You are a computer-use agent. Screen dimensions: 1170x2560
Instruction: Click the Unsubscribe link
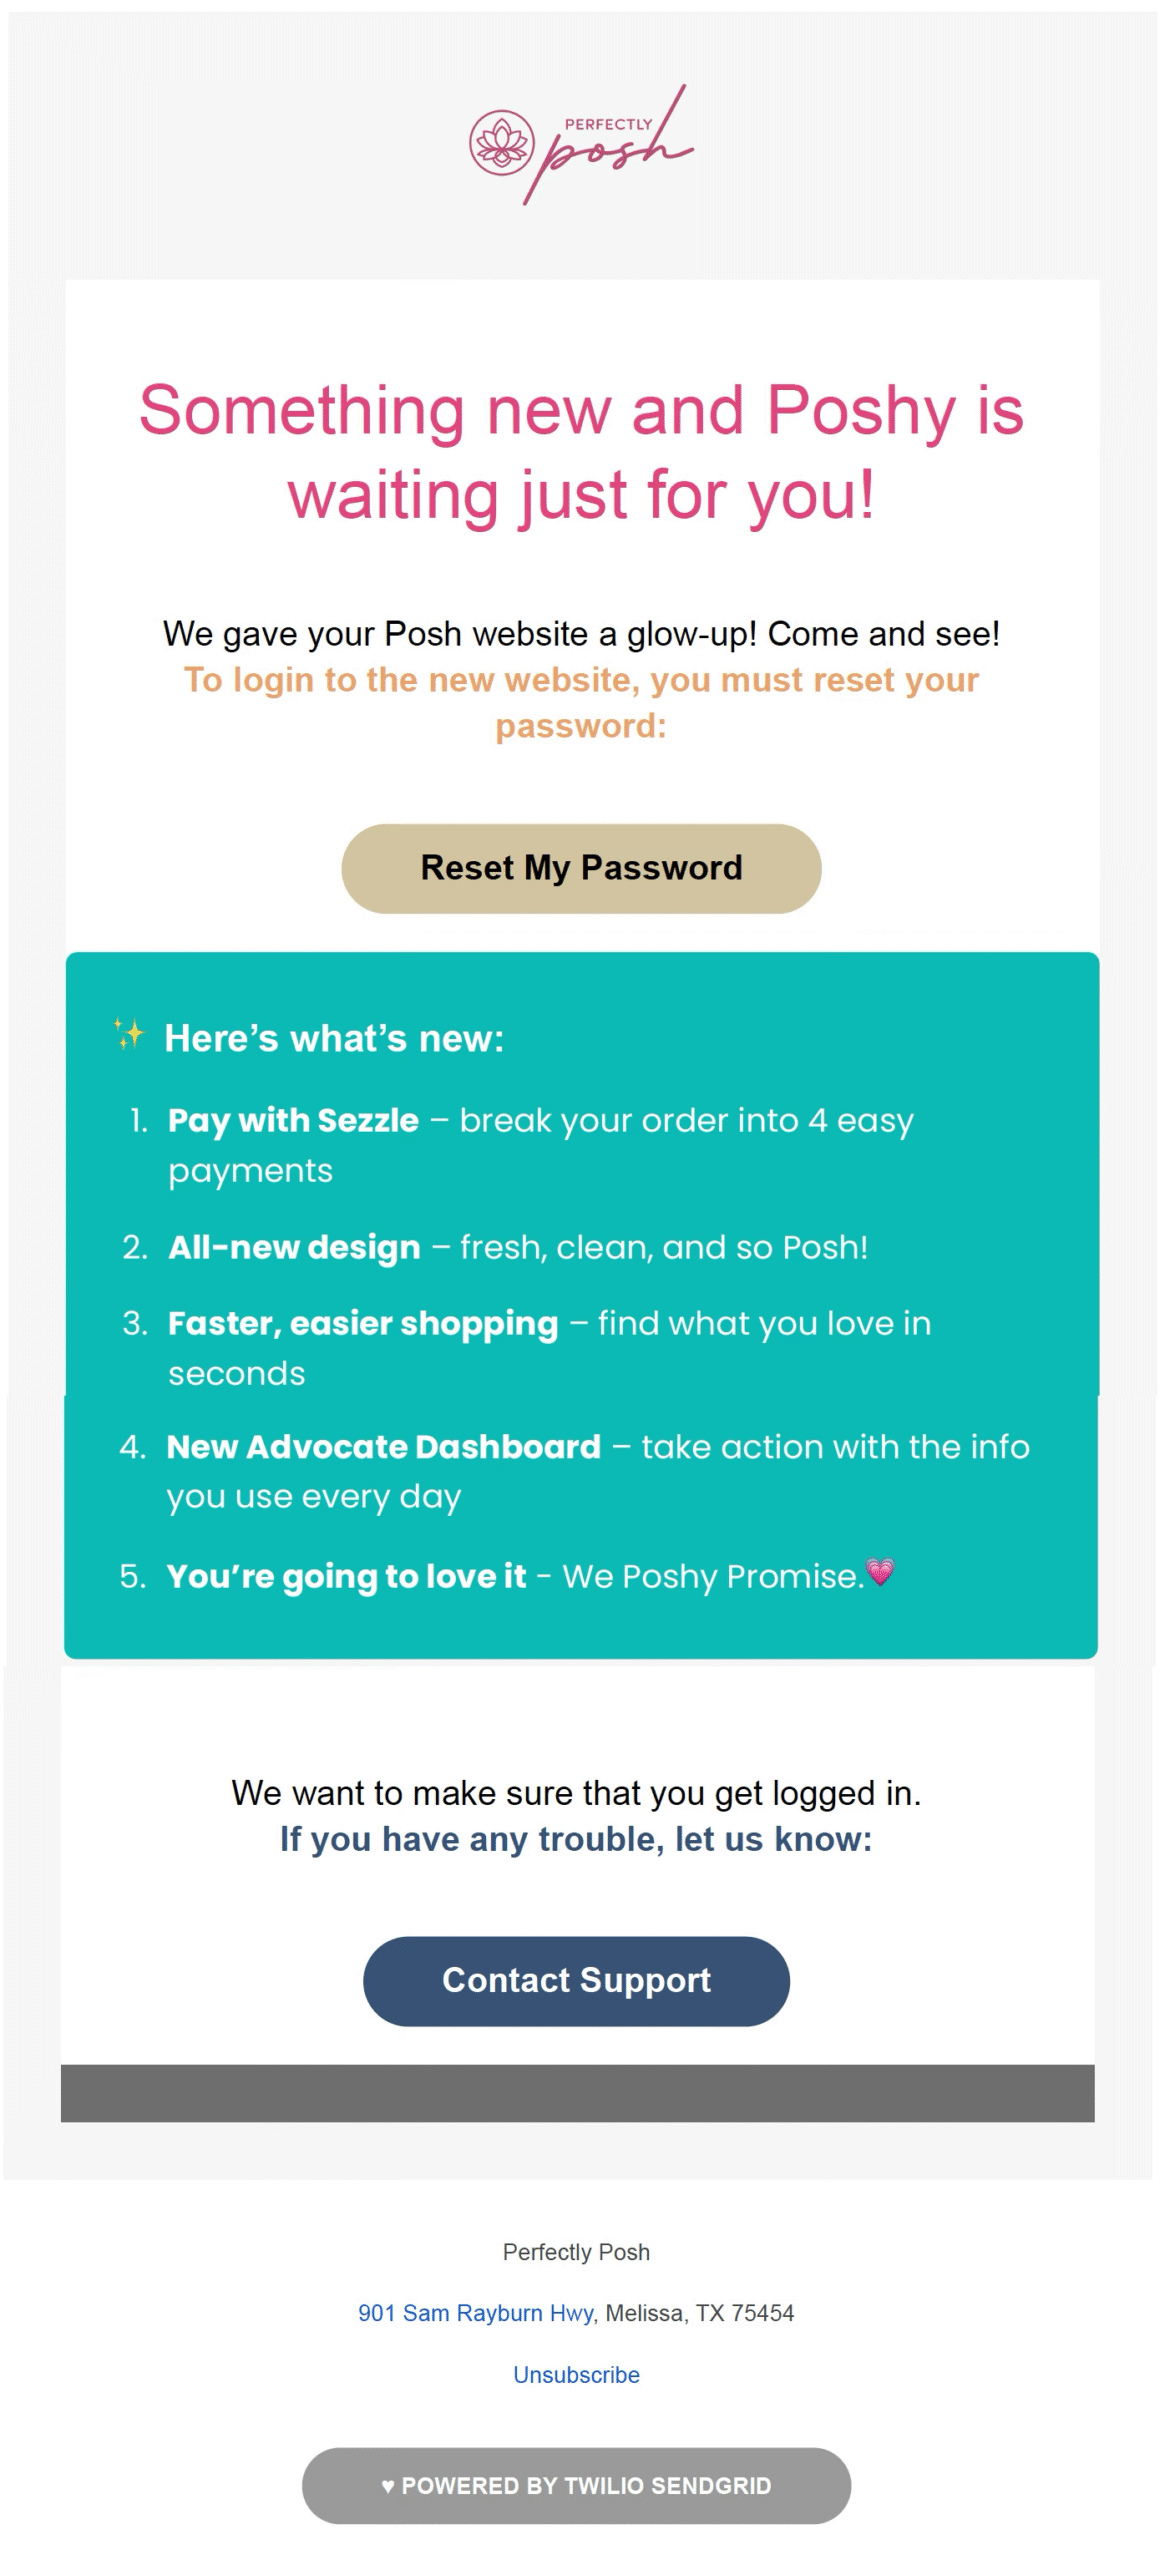(576, 2375)
